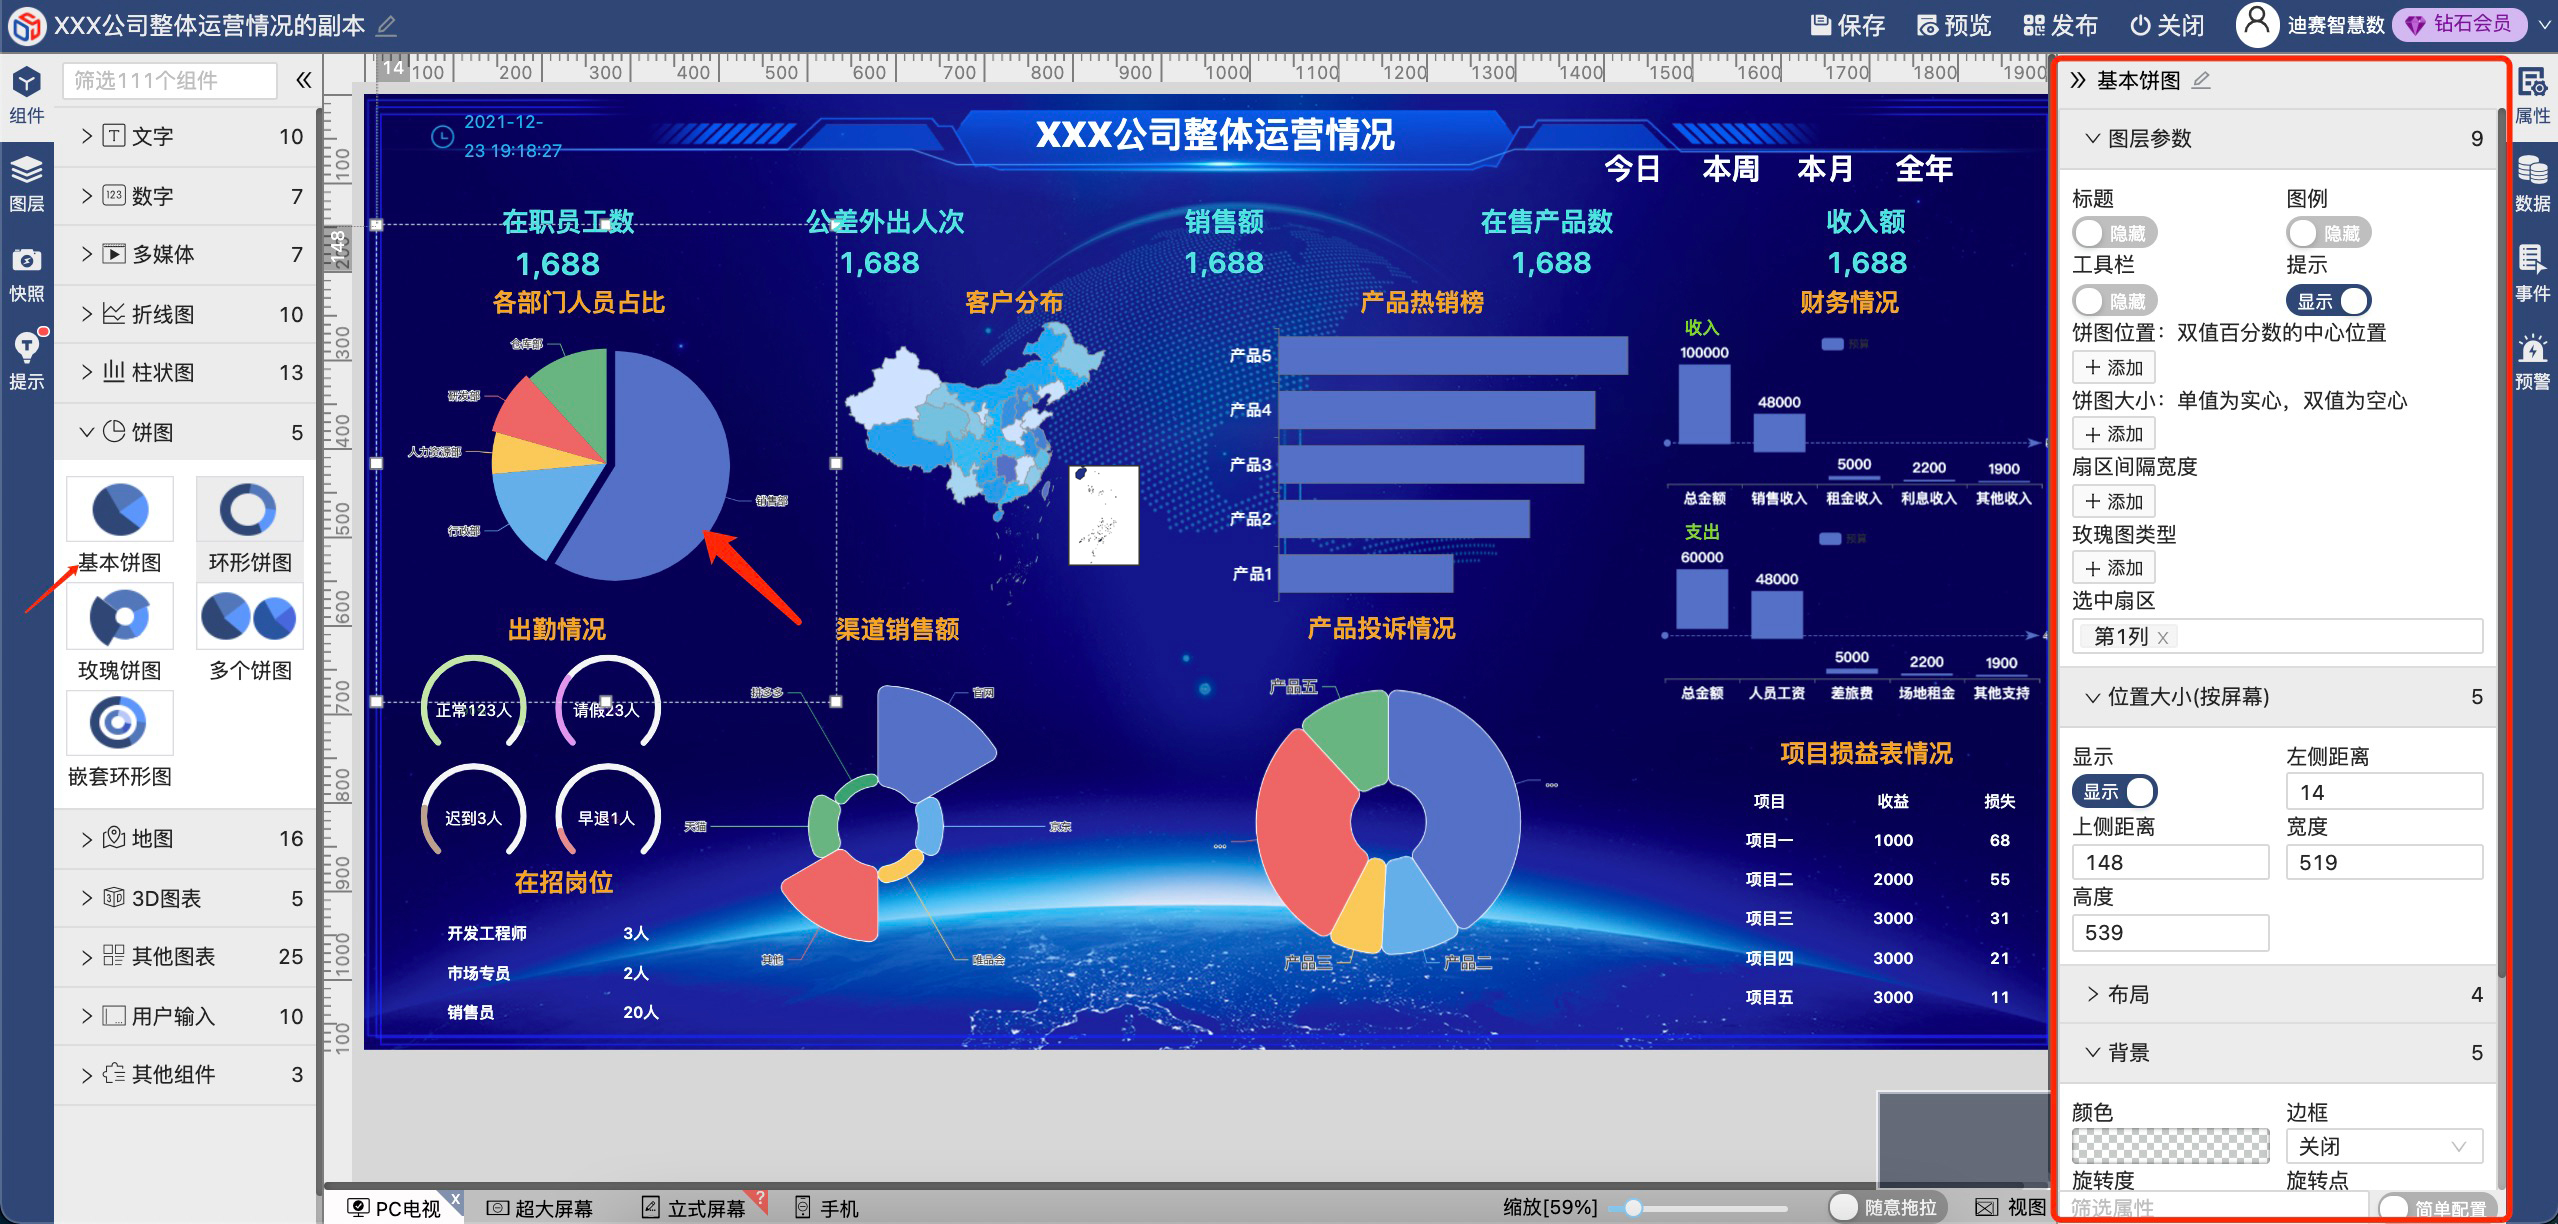Open the 图层 layers sidebar icon
Viewport: 2558px width, 1224px height.
pos(27,184)
